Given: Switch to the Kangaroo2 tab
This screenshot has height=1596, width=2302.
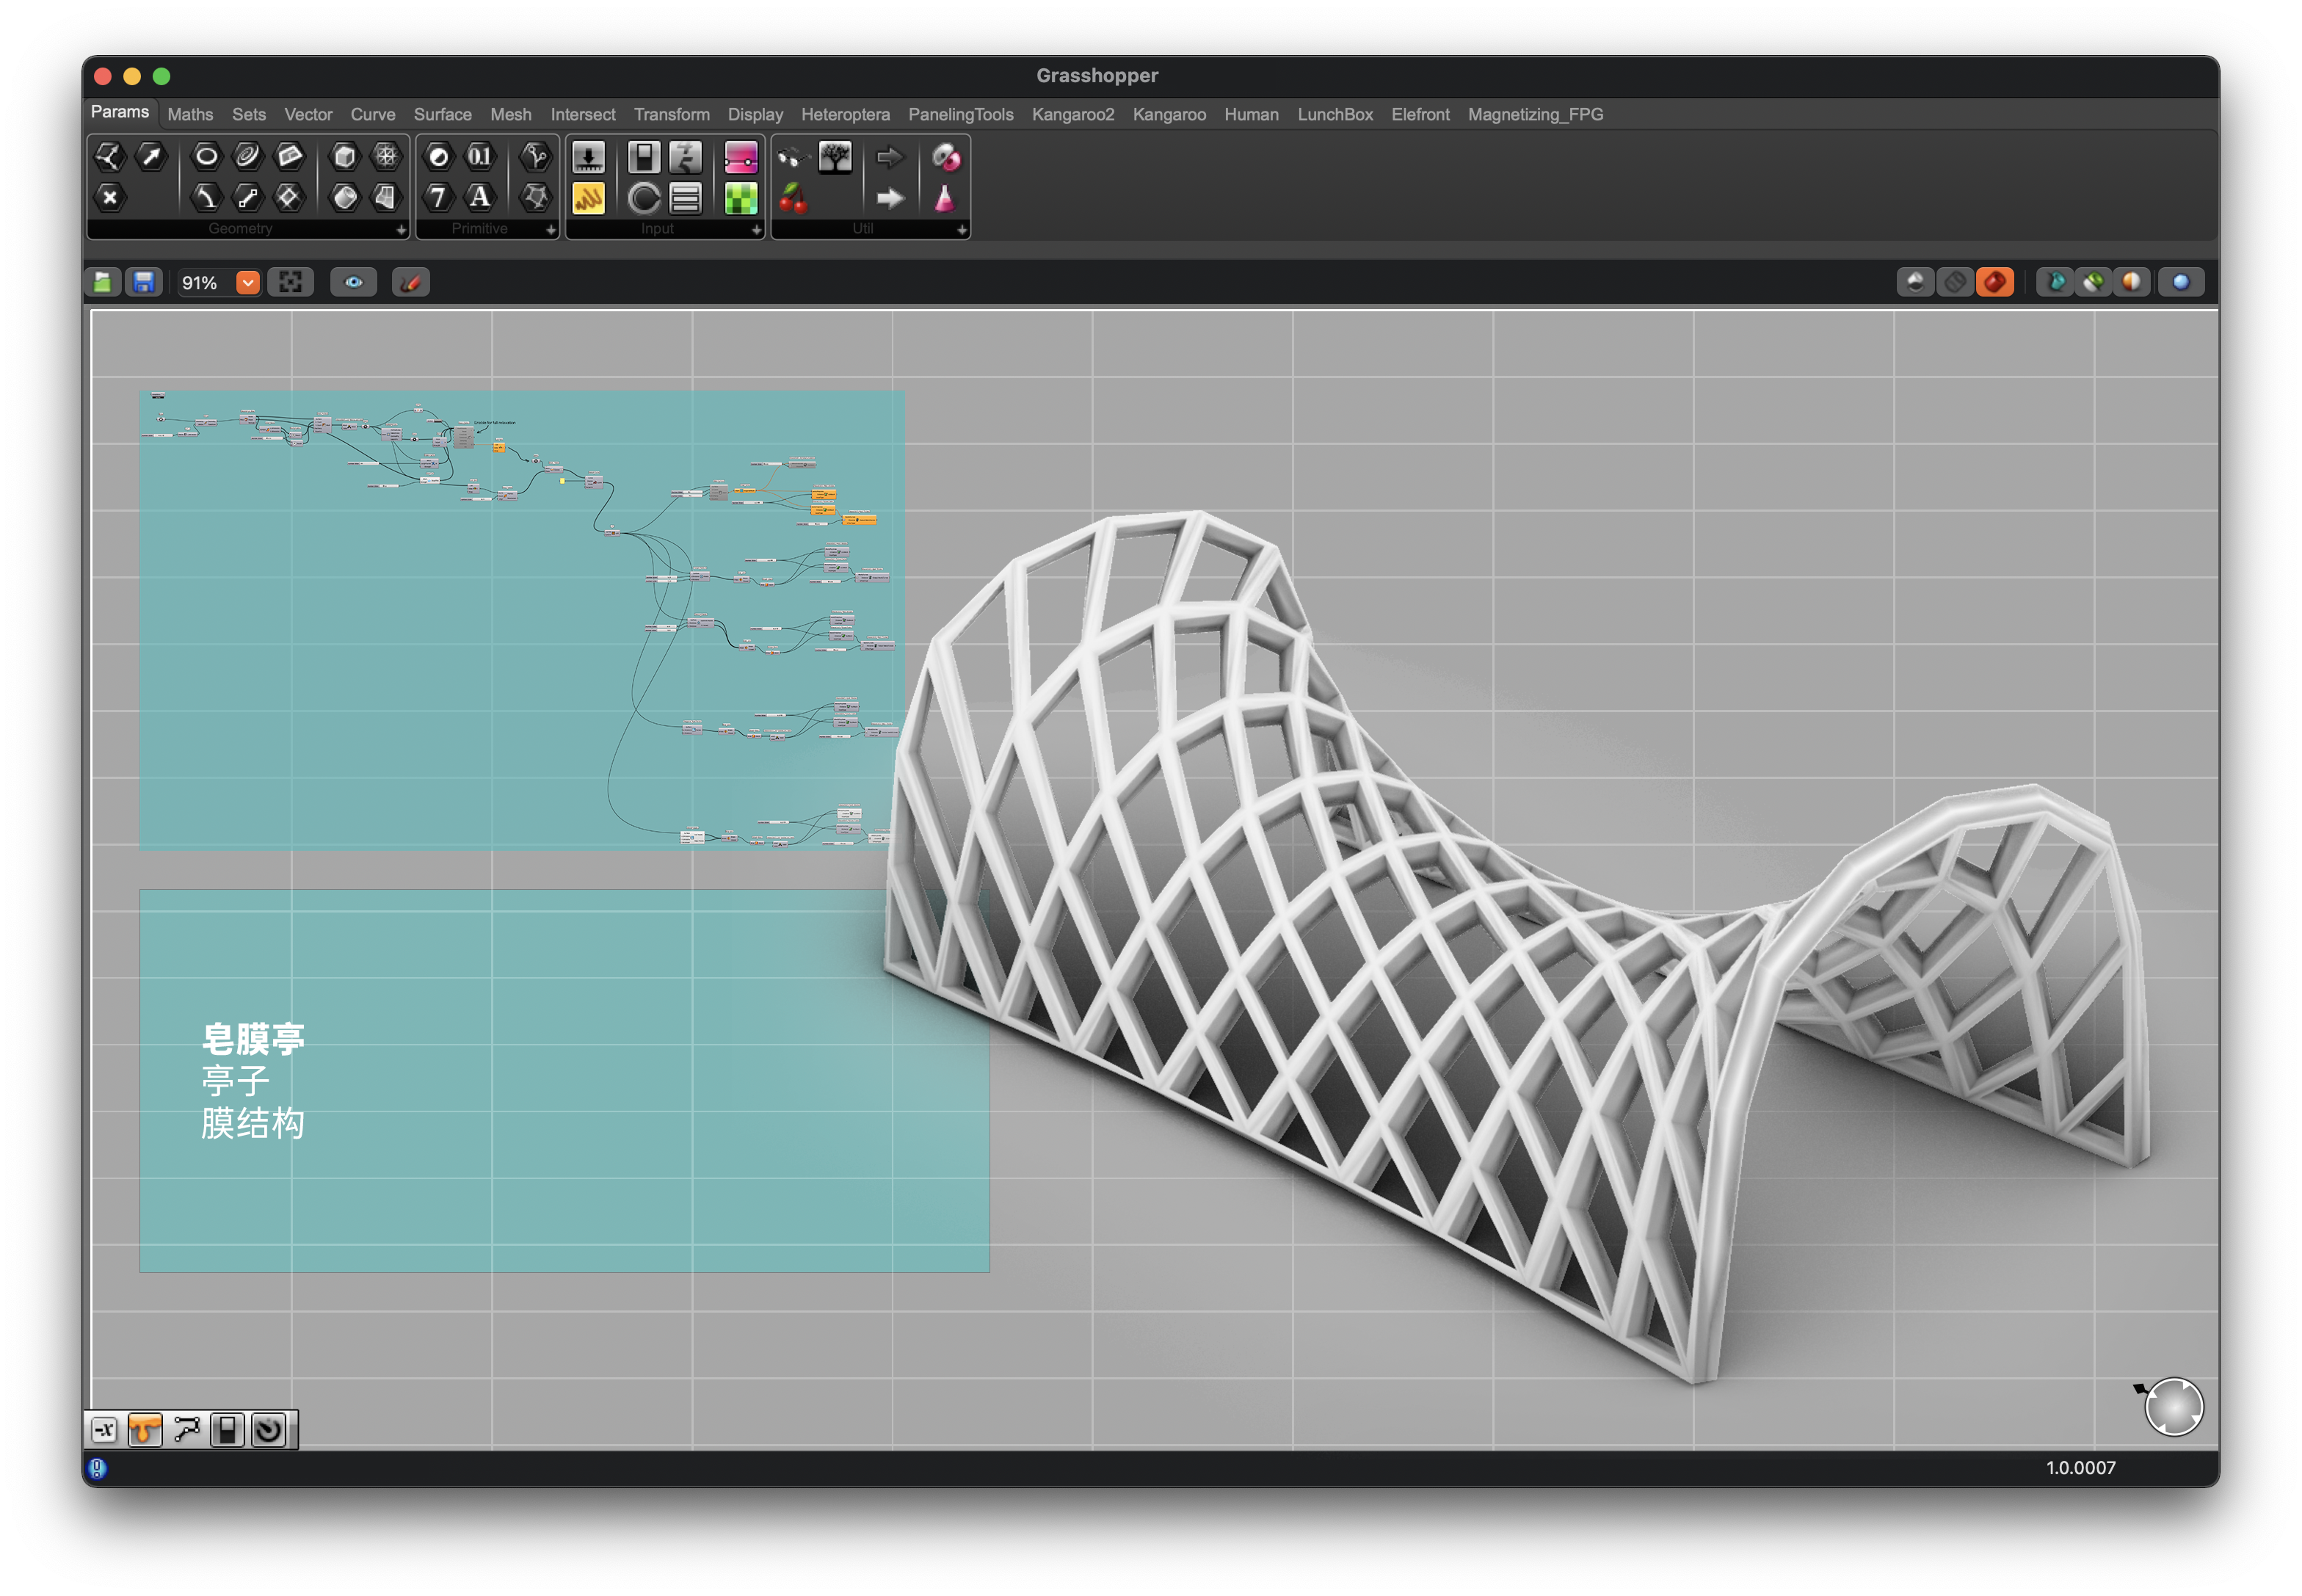Looking at the screenshot, I should [1072, 115].
